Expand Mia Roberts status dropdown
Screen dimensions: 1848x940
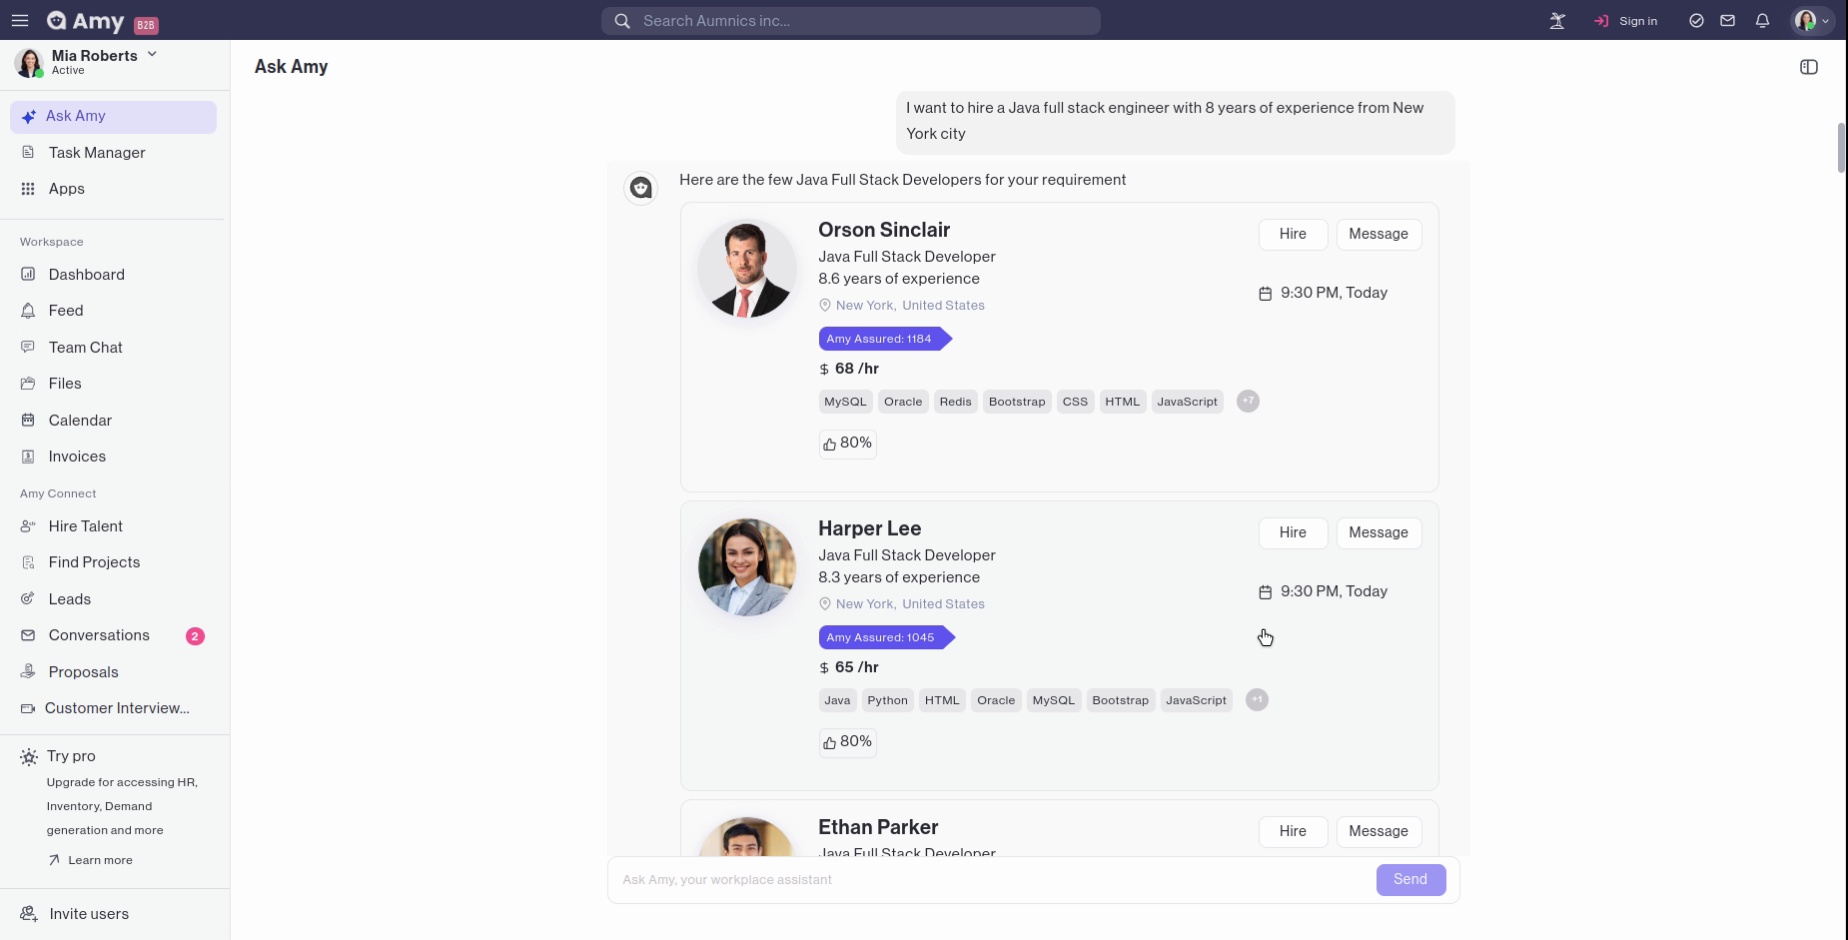pyautogui.click(x=152, y=55)
